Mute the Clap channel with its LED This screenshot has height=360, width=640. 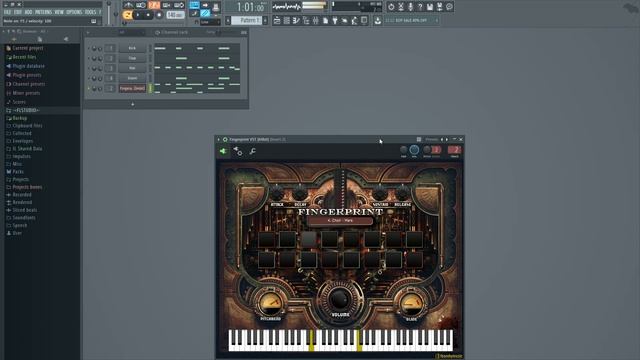(89, 58)
